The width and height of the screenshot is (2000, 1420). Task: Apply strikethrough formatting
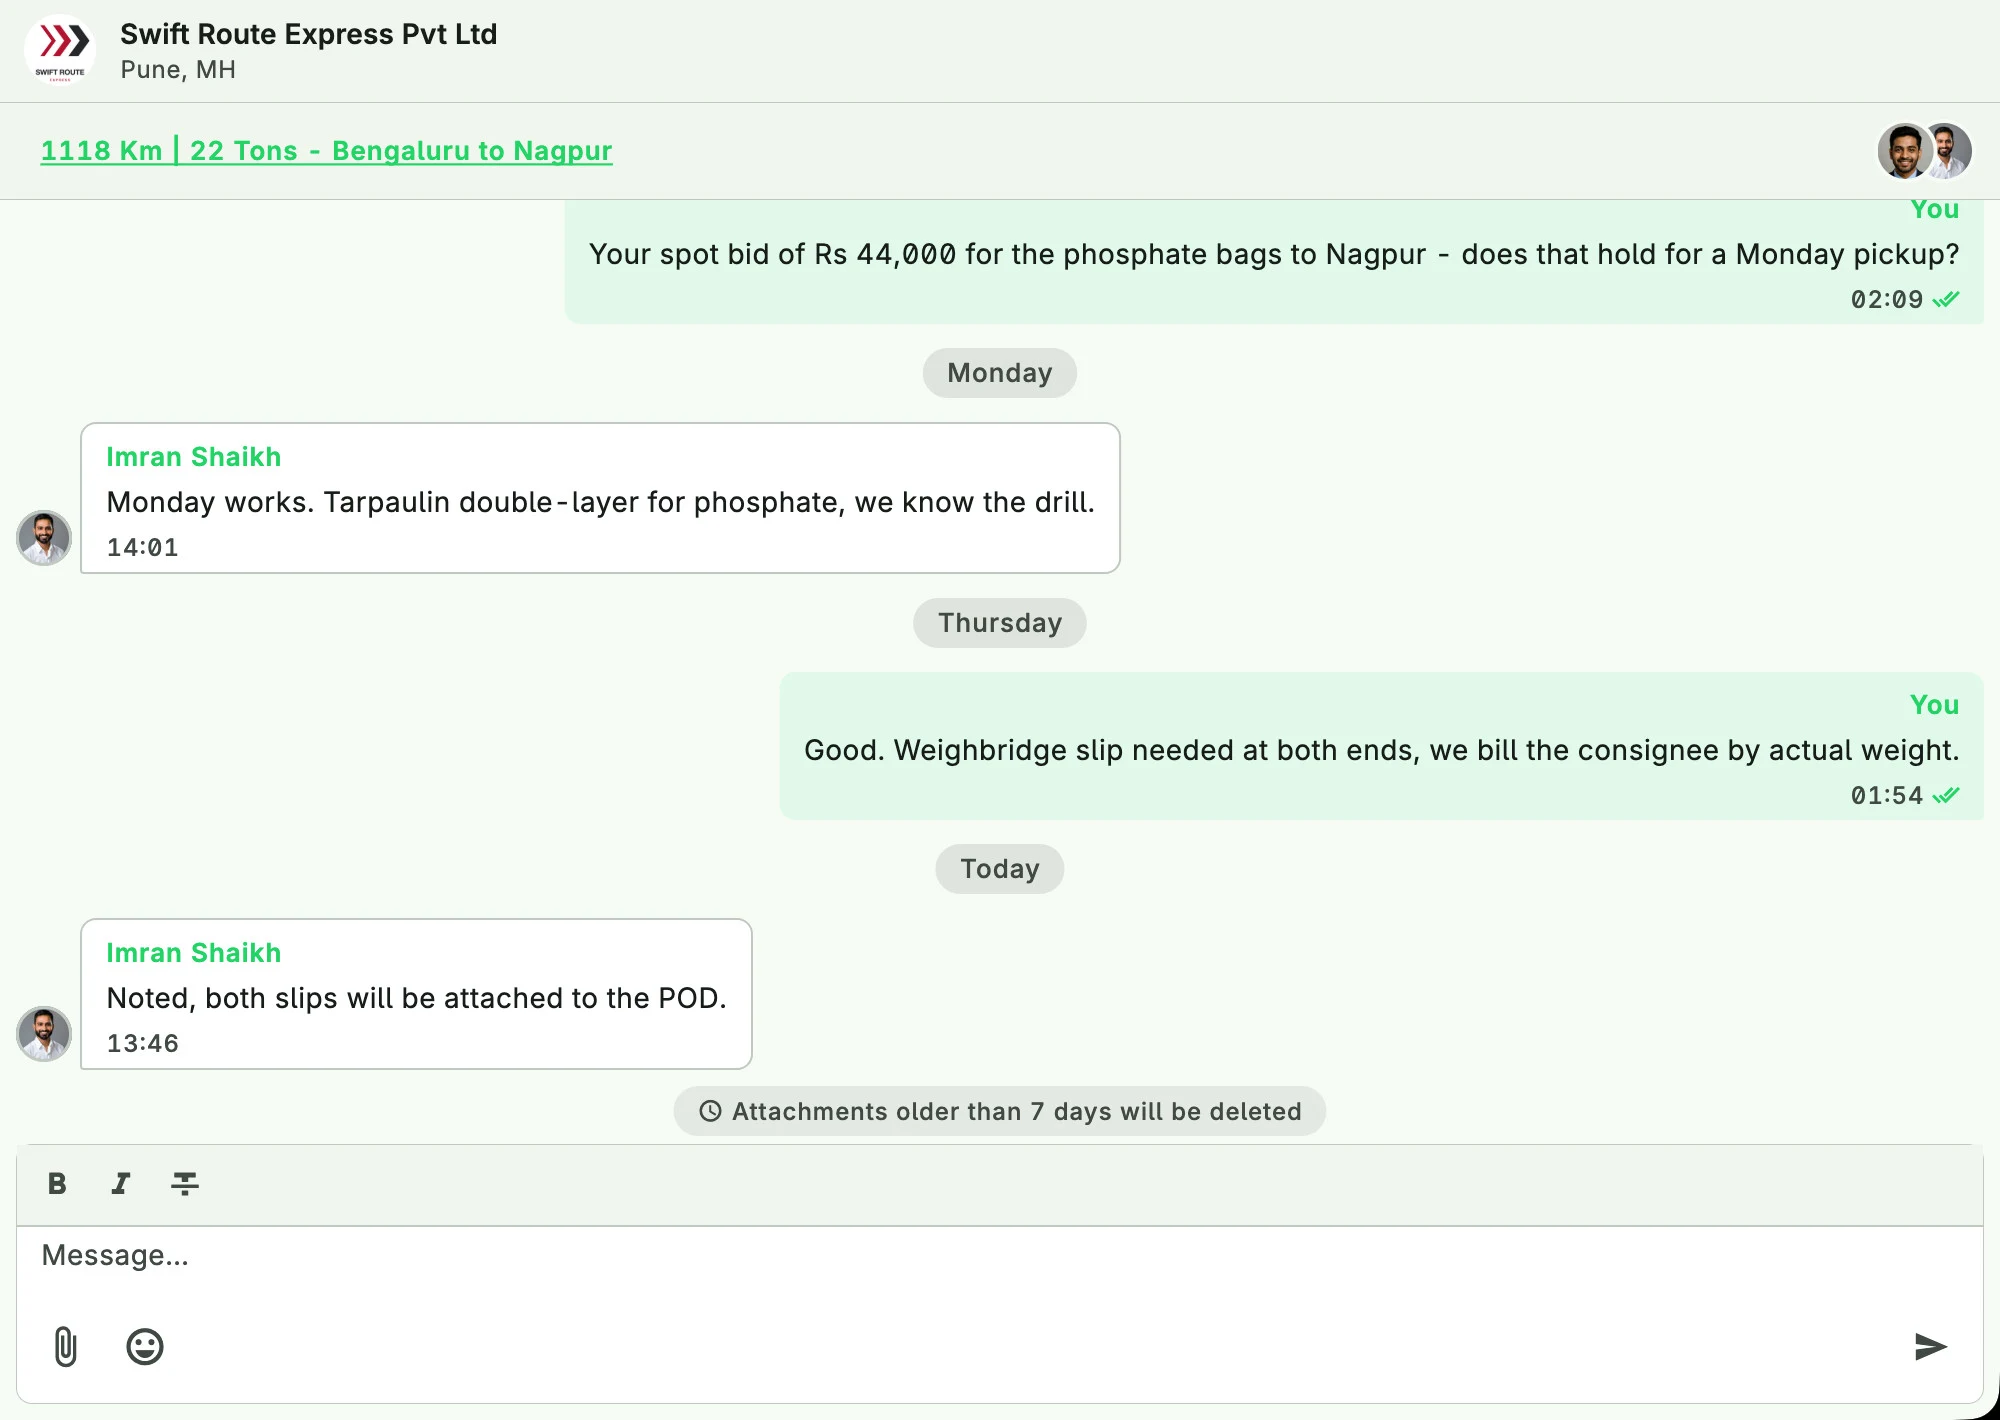(185, 1184)
